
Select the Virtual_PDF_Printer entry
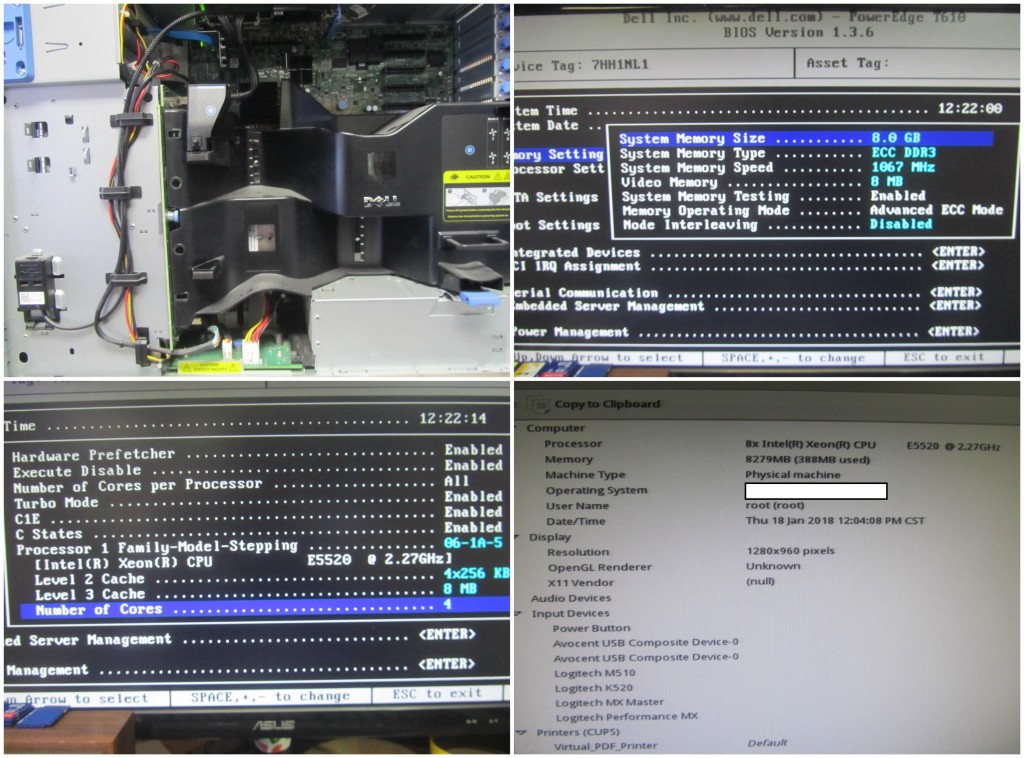tap(605, 746)
